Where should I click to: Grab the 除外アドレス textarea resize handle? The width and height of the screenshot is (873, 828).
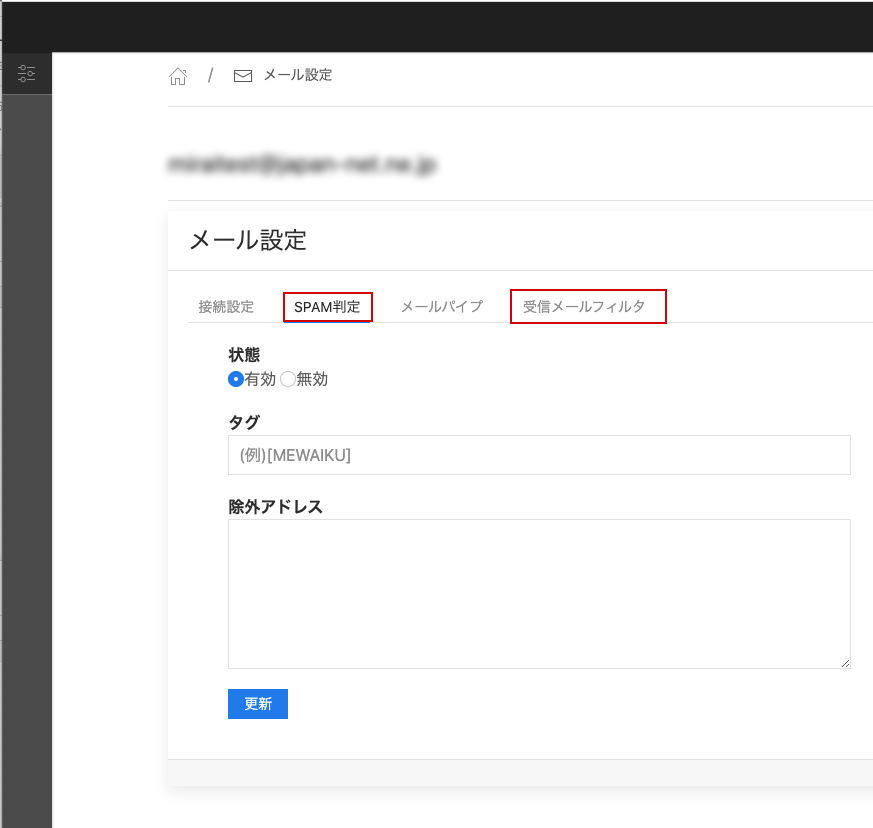(845, 663)
